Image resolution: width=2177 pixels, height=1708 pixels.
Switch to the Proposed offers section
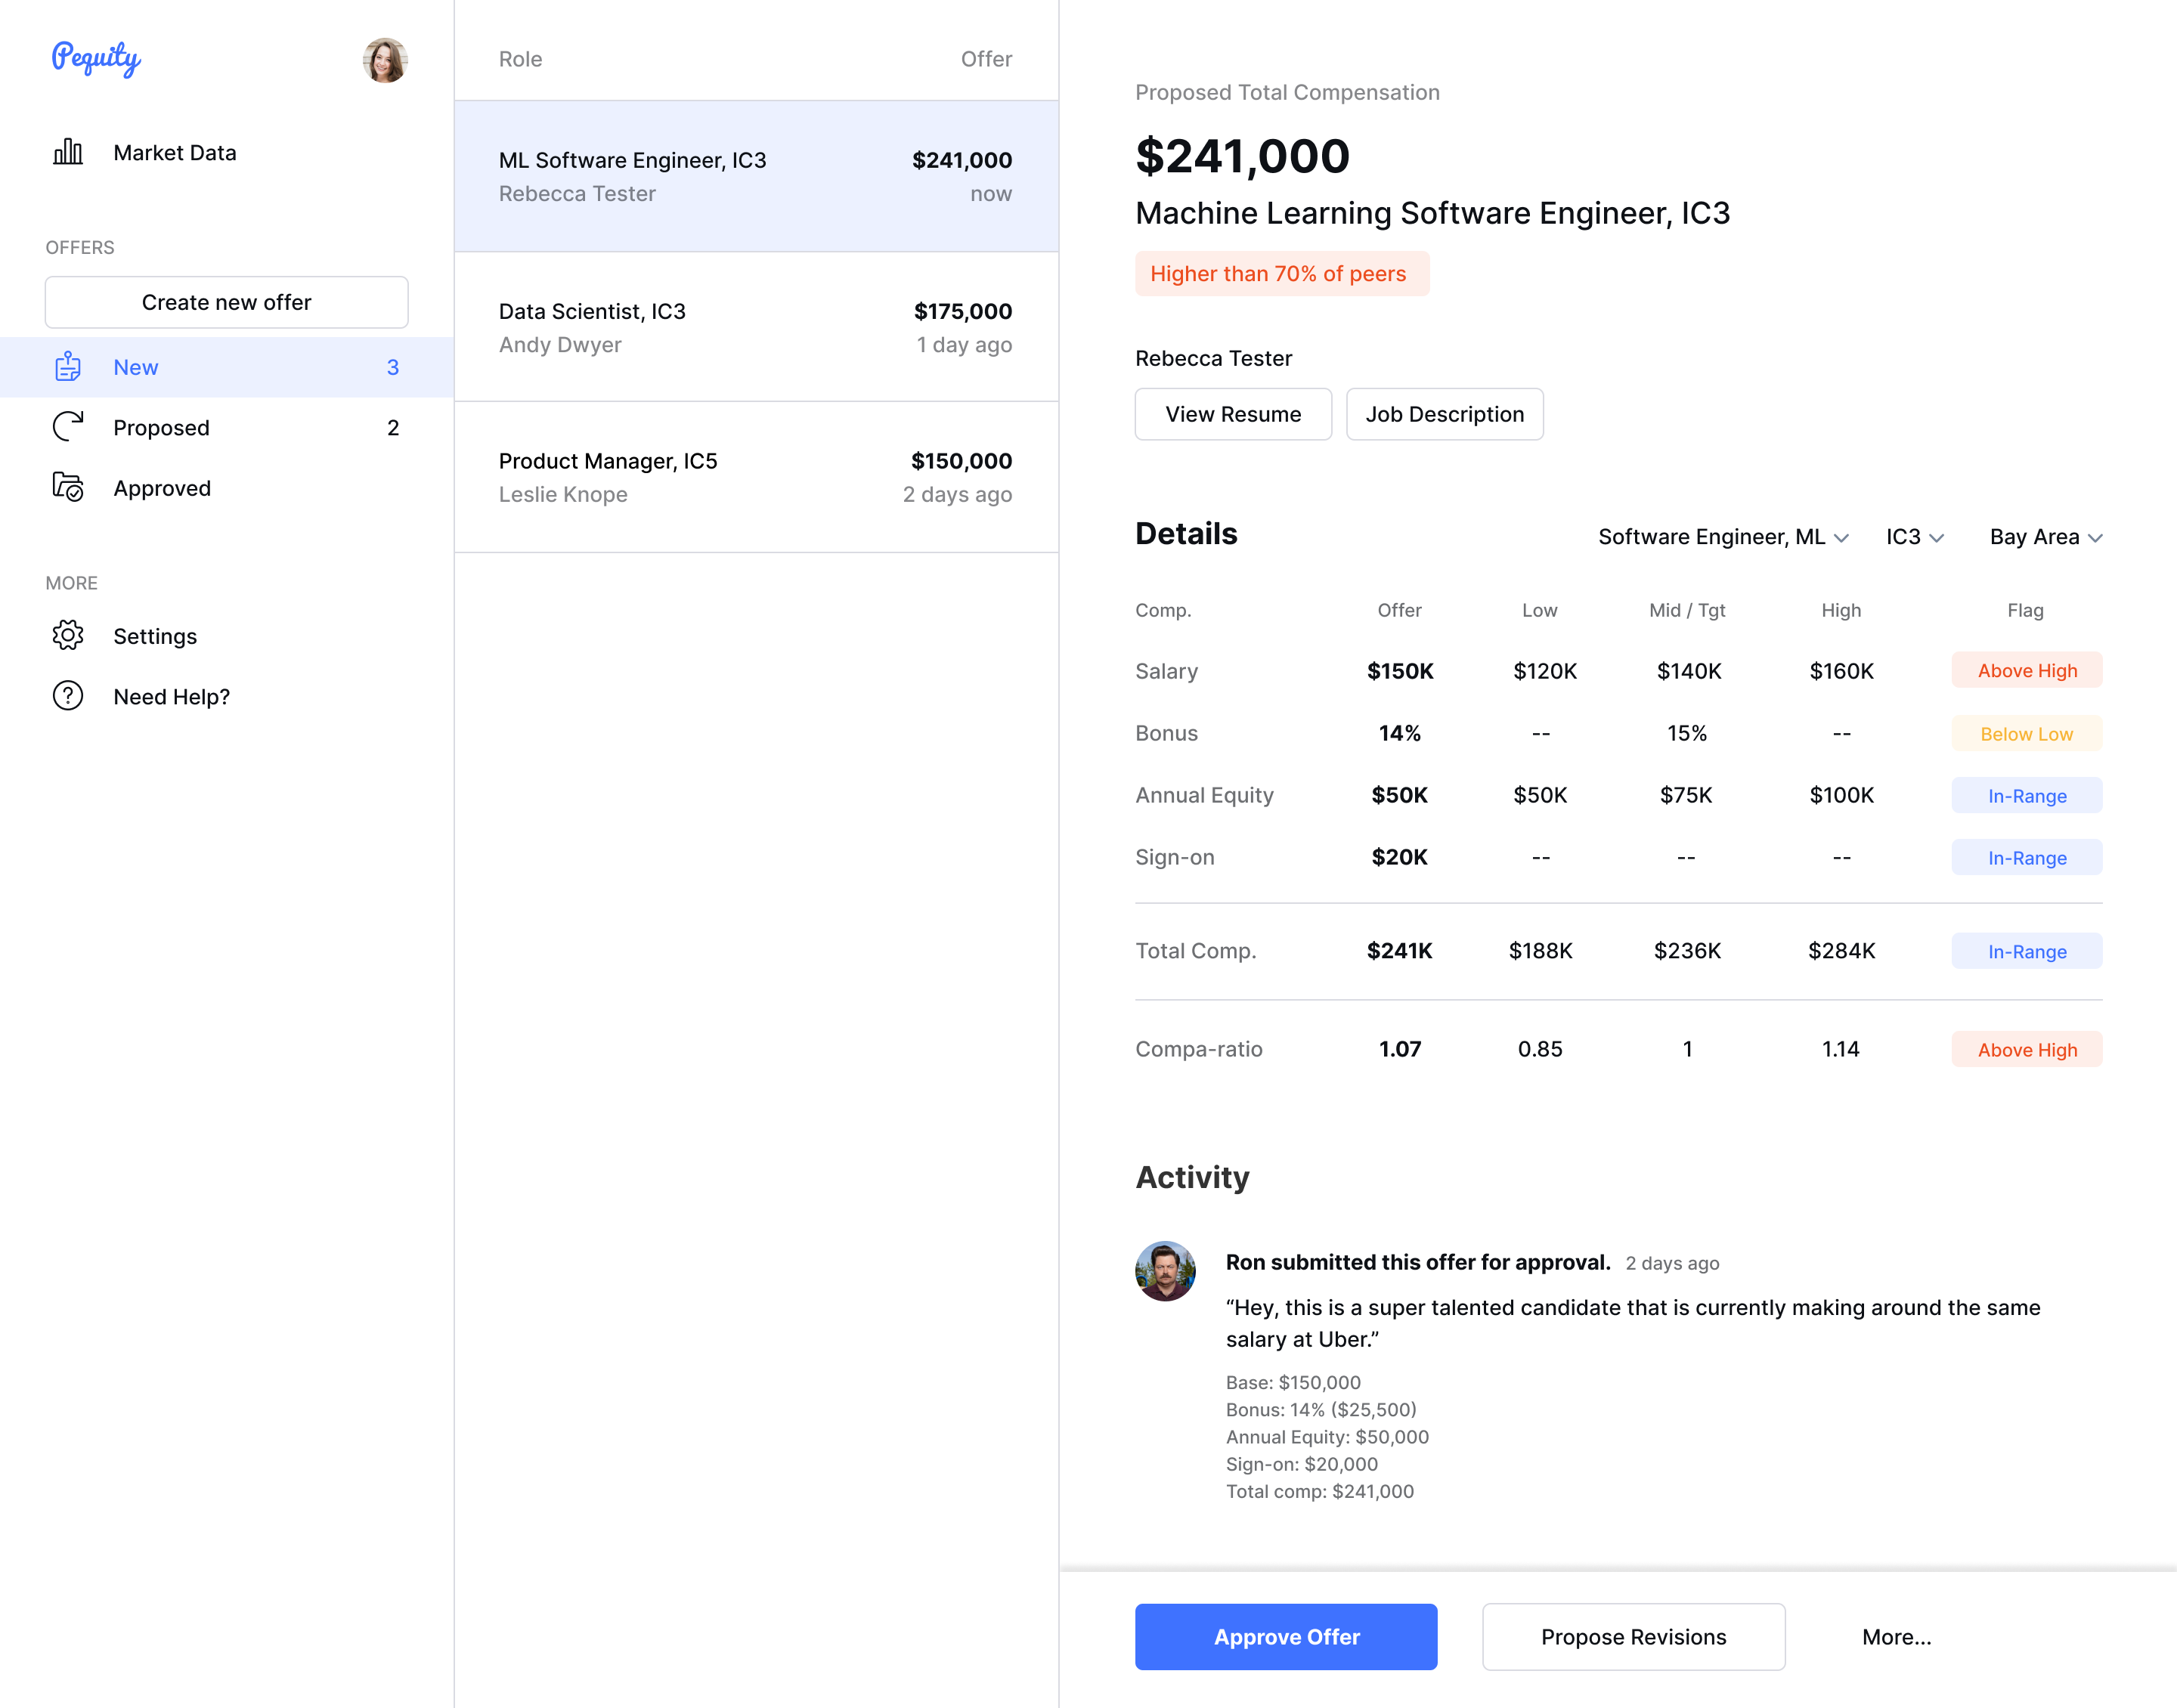point(162,428)
